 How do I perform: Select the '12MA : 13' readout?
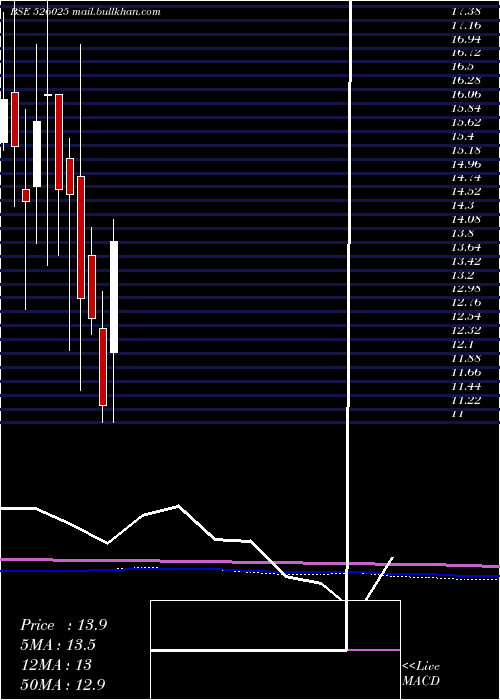(56, 665)
